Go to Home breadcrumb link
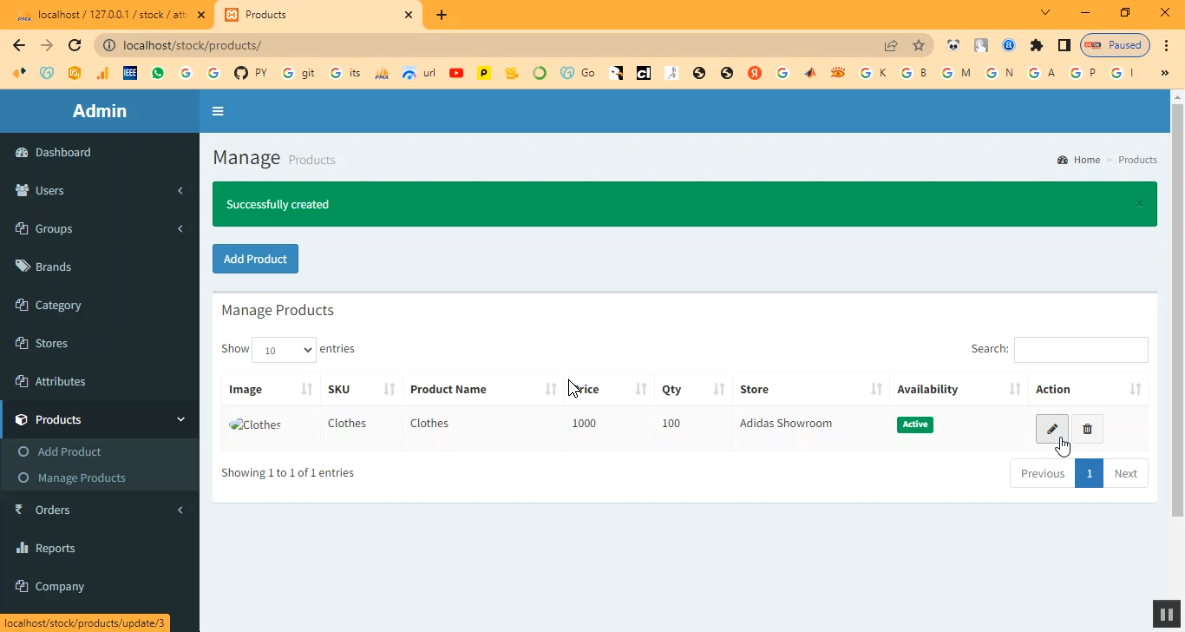 (x=1086, y=160)
